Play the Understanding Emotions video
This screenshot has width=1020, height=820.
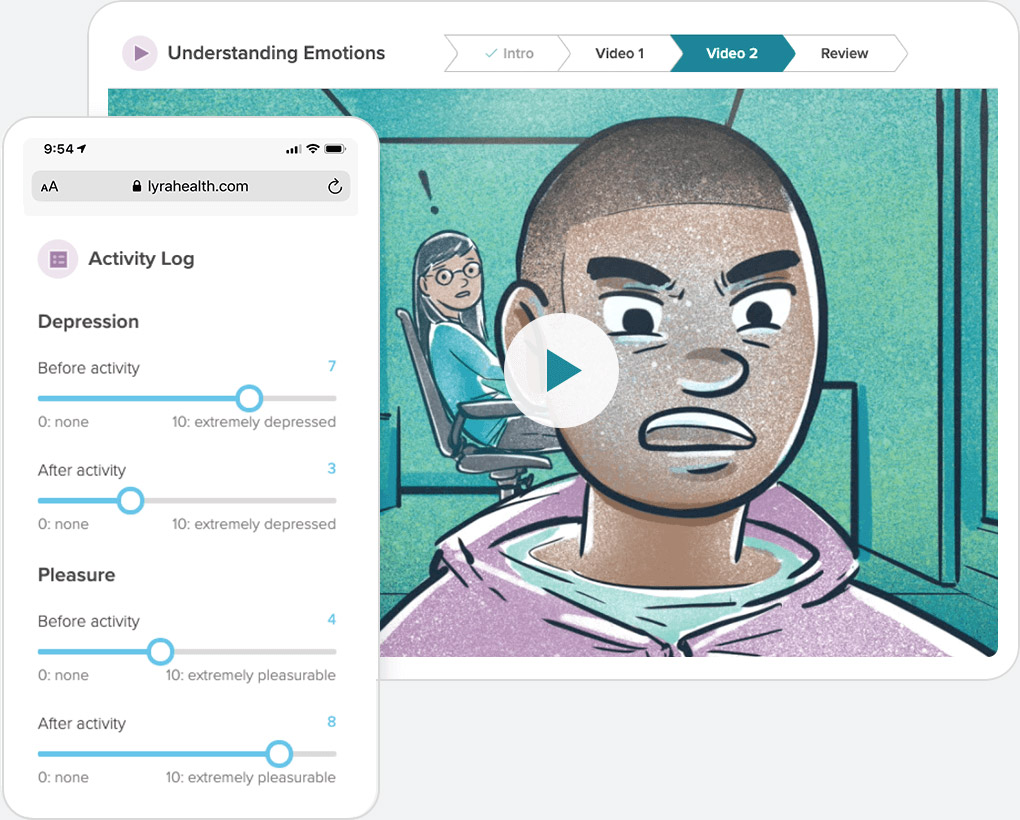point(561,370)
